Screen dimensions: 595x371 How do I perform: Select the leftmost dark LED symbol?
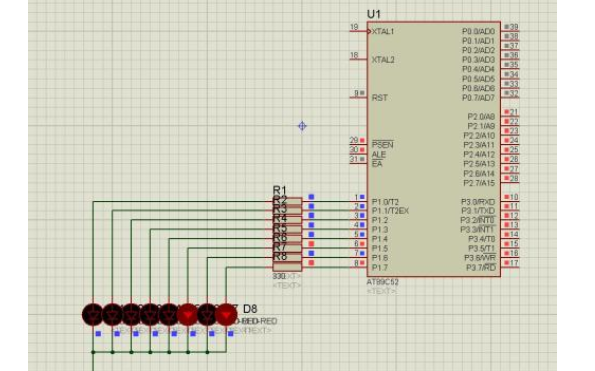point(93,314)
